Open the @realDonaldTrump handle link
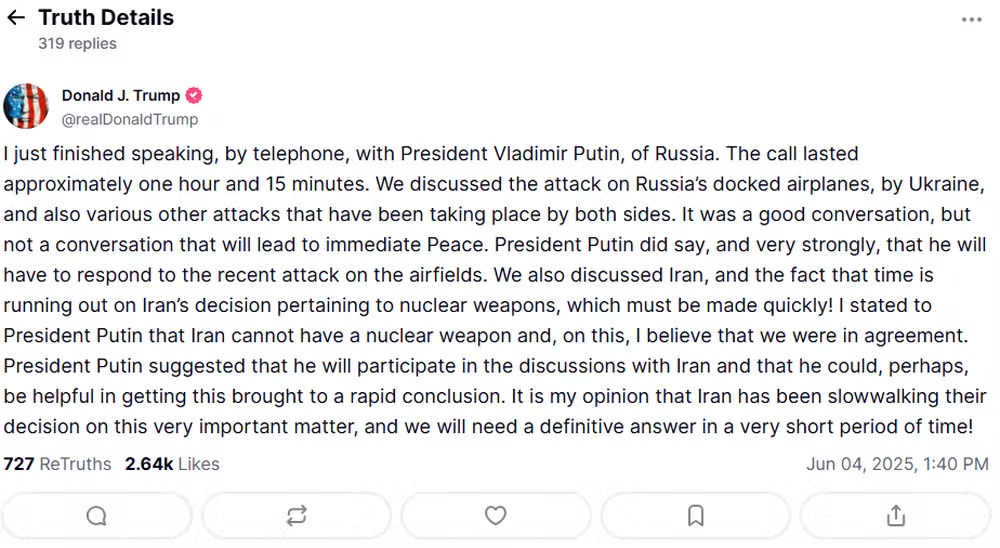 pyautogui.click(x=129, y=119)
